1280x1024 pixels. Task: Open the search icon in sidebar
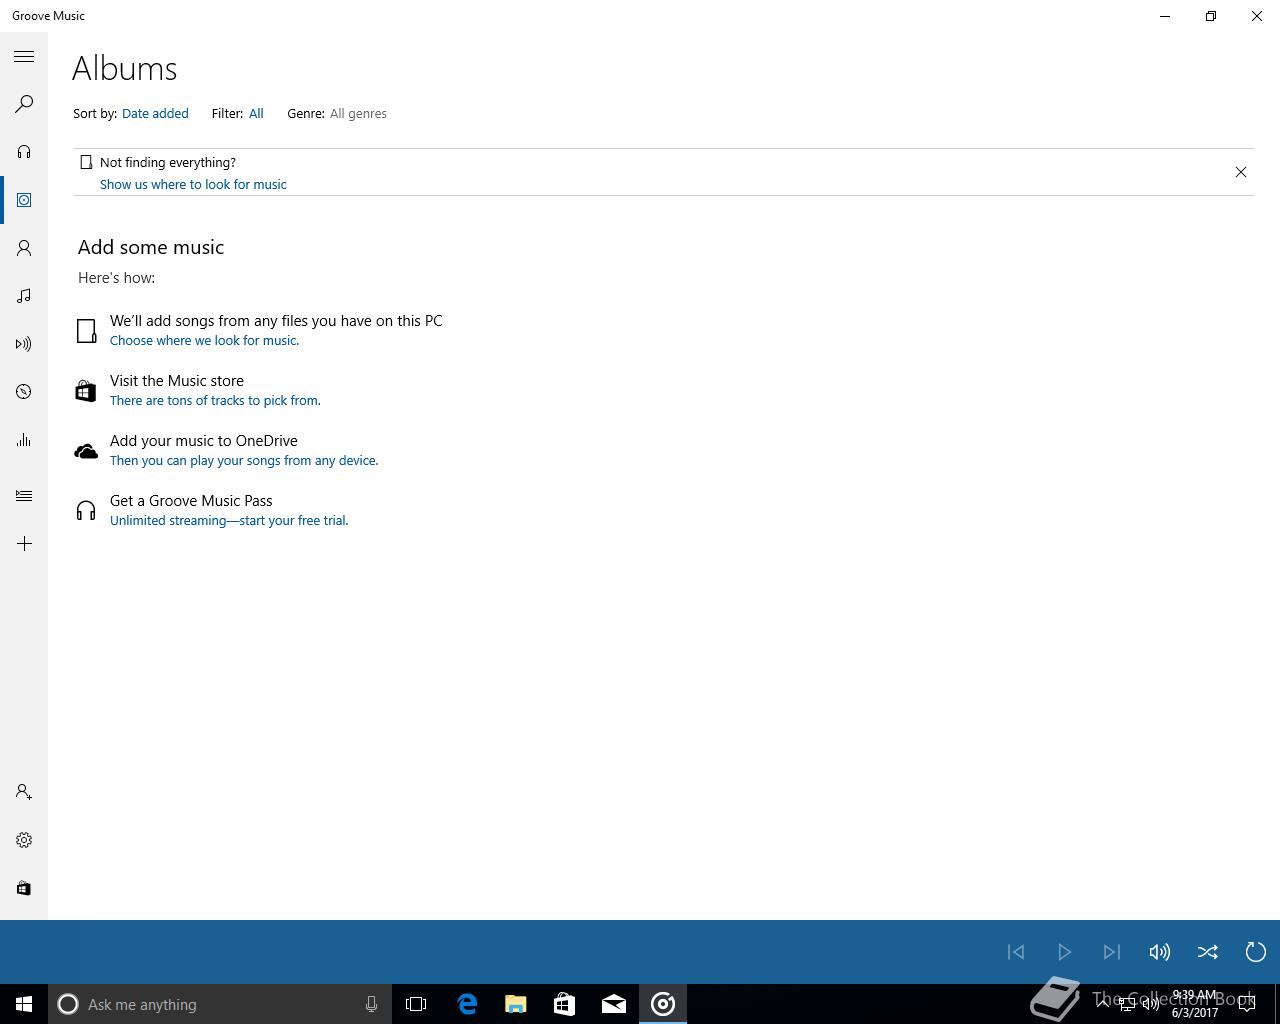pyautogui.click(x=24, y=104)
